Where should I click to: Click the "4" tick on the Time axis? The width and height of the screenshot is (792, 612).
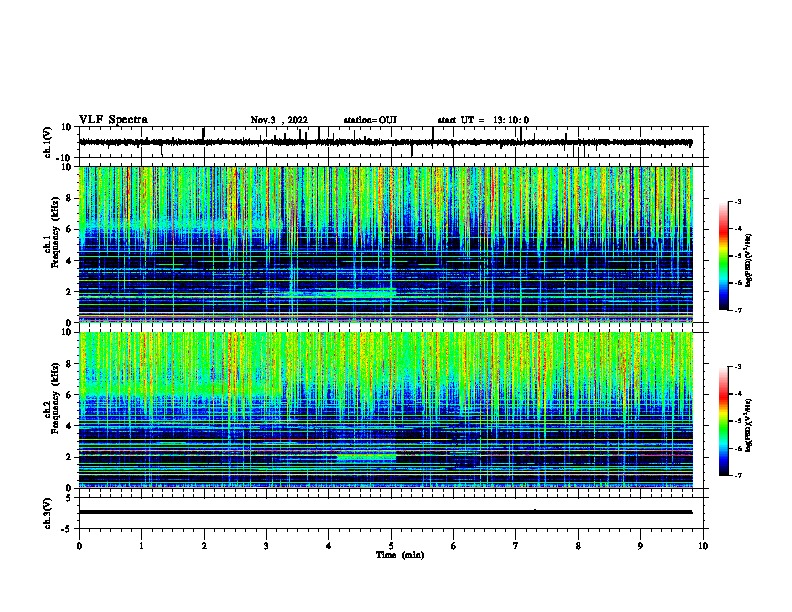[x=329, y=546]
